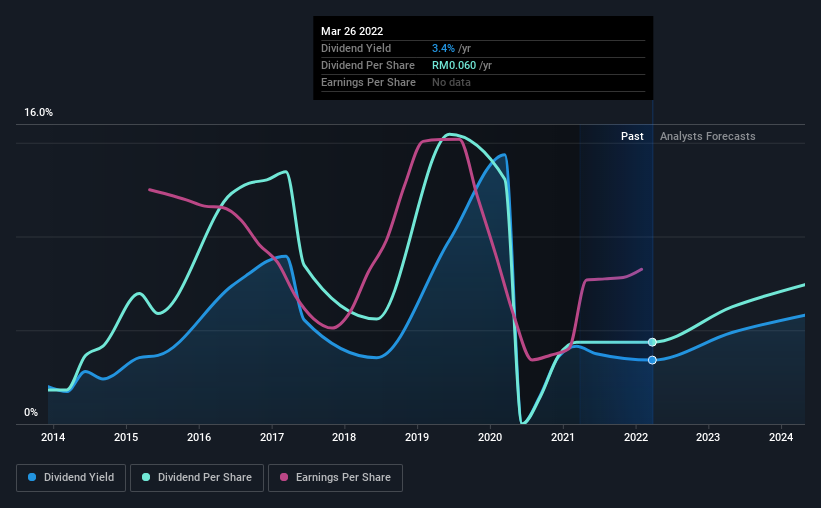Click the tooltip 'Earnings Per Share' row label
Screen dimensions: 821x508
pos(368,82)
